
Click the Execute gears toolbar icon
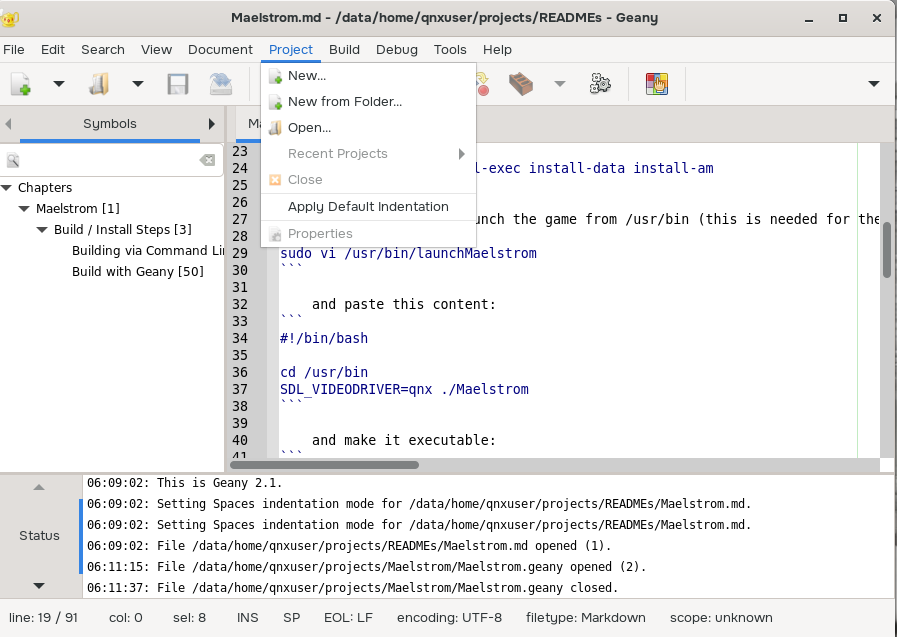click(x=600, y=84)
